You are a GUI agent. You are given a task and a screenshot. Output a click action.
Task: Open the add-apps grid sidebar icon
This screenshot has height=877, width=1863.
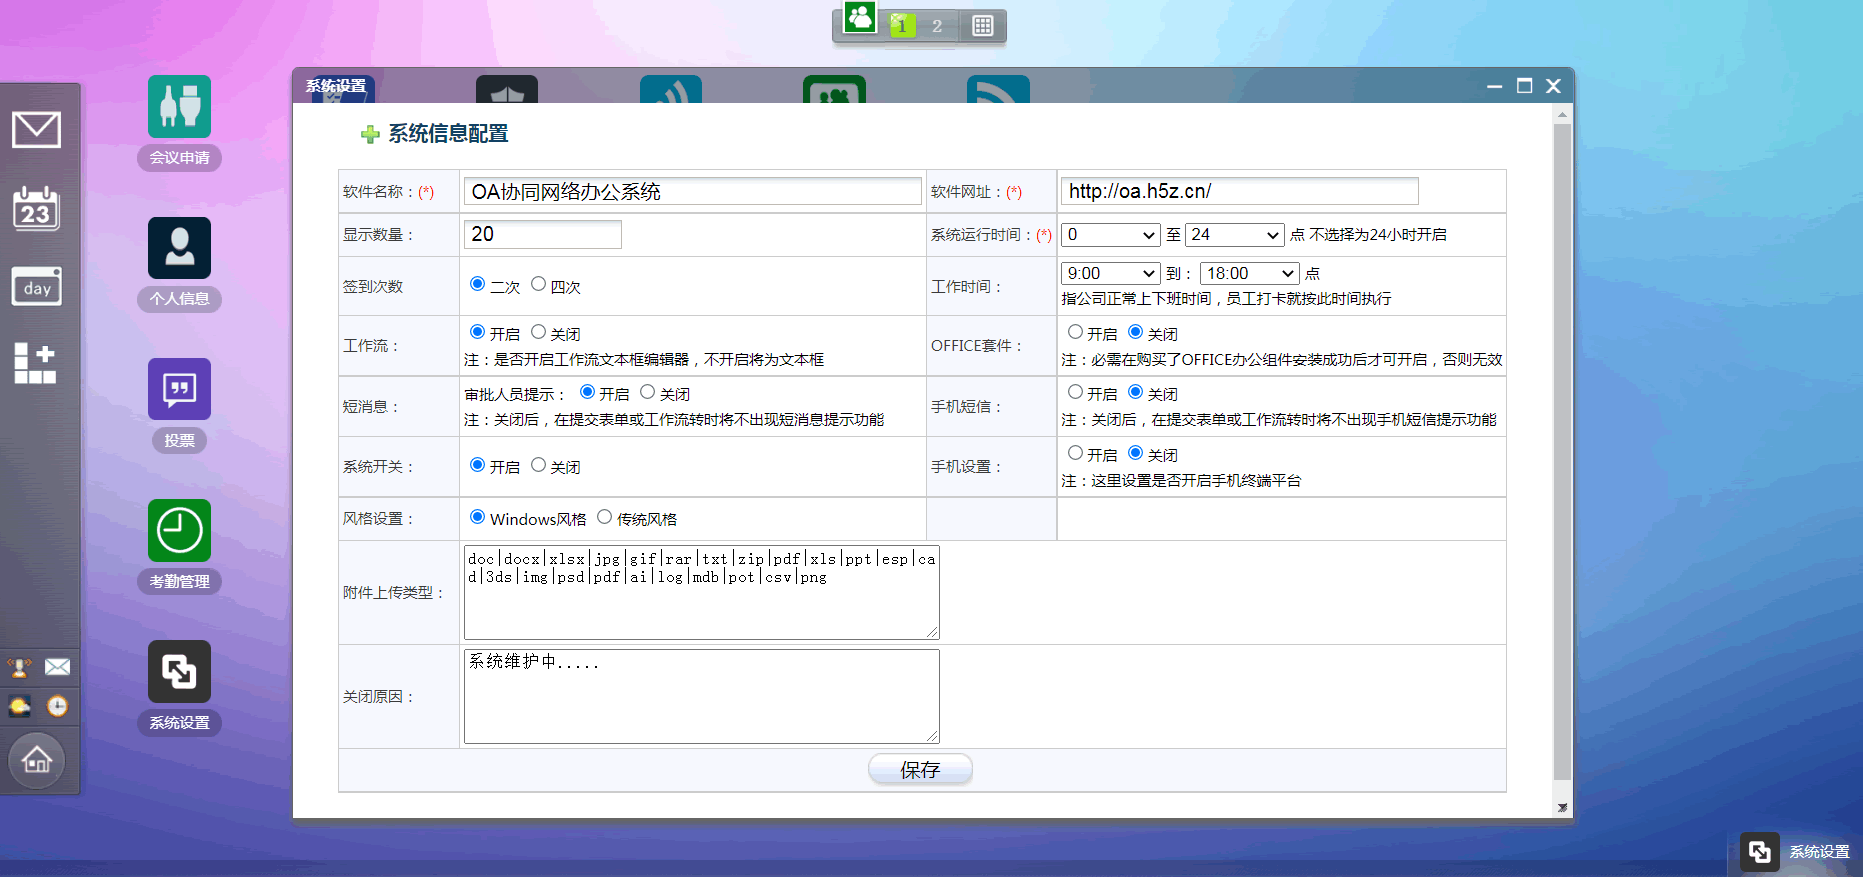coord(35,363)
